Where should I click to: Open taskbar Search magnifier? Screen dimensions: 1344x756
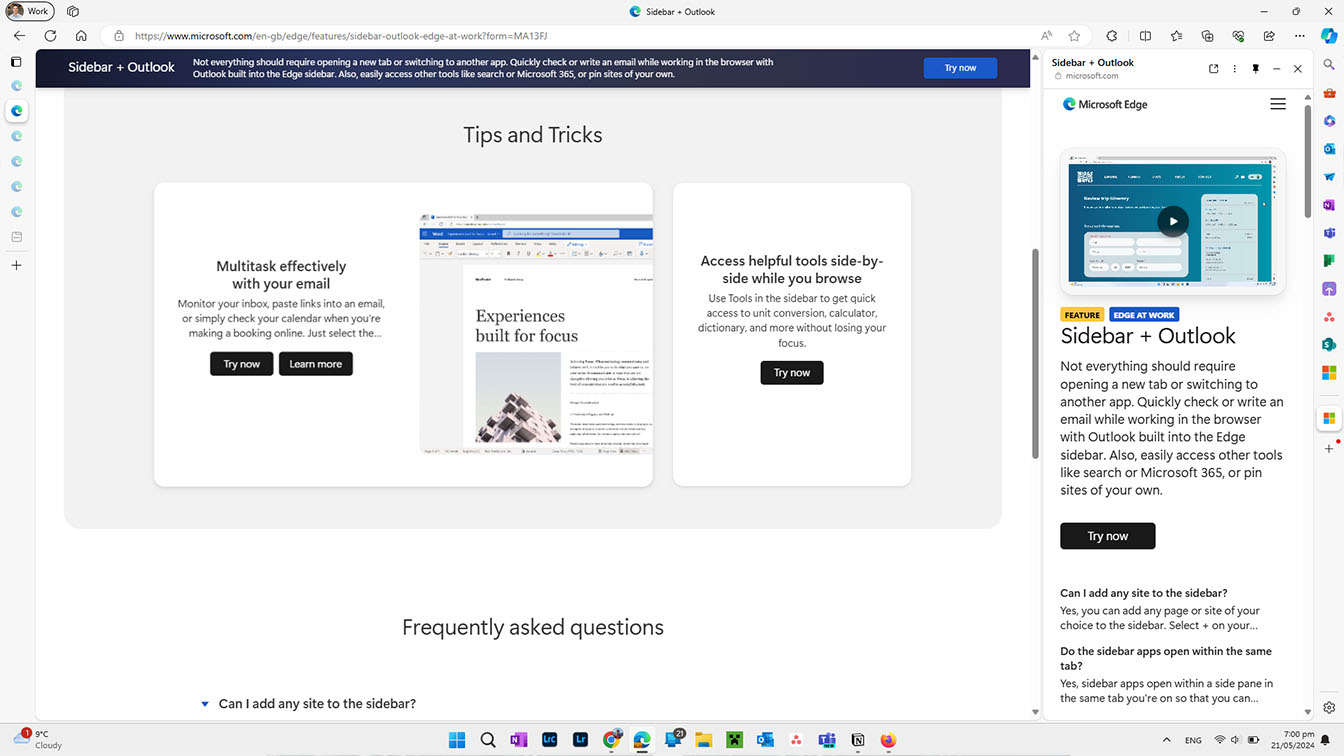(x=488, y=740)
